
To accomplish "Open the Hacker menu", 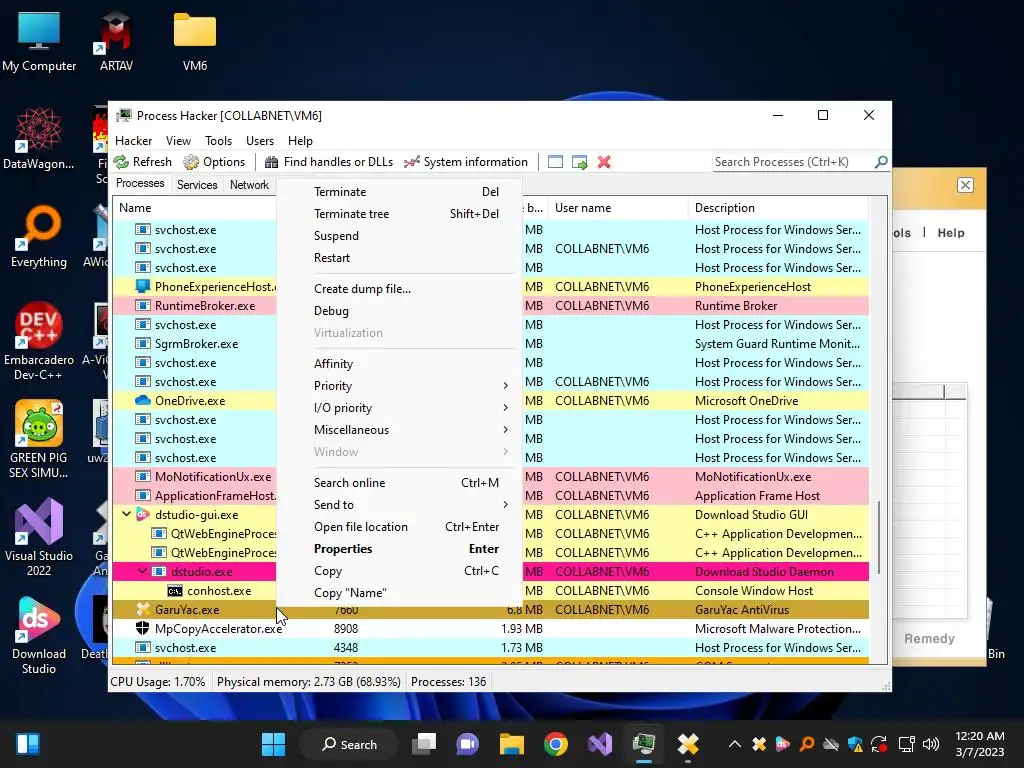I will click(x=133, y=140).
